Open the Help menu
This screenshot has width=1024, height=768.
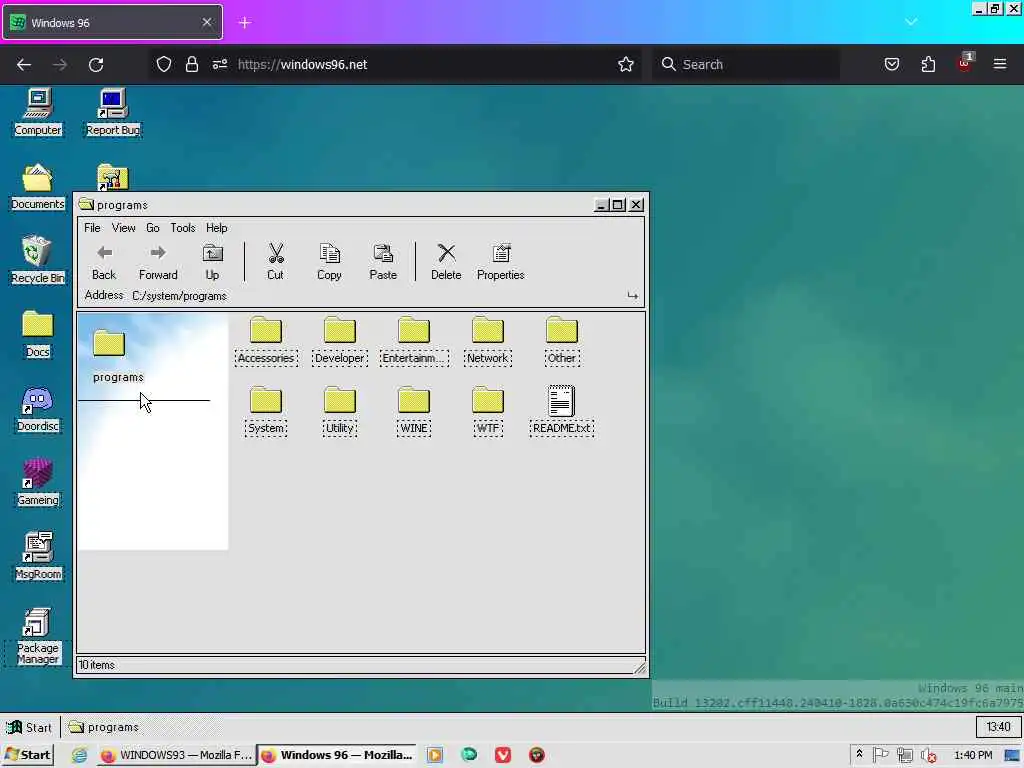coord(217,228)
